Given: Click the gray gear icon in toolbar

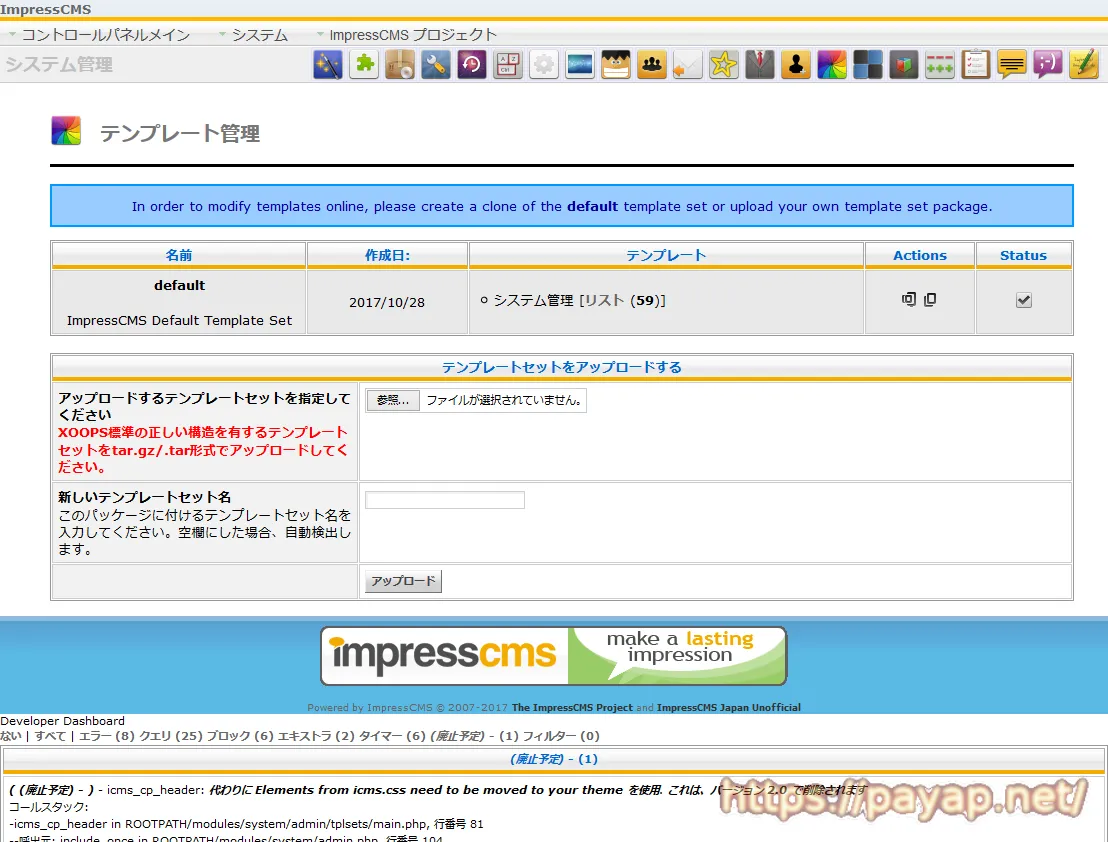Looking at the screenshot, I should (x=544, y=65).
